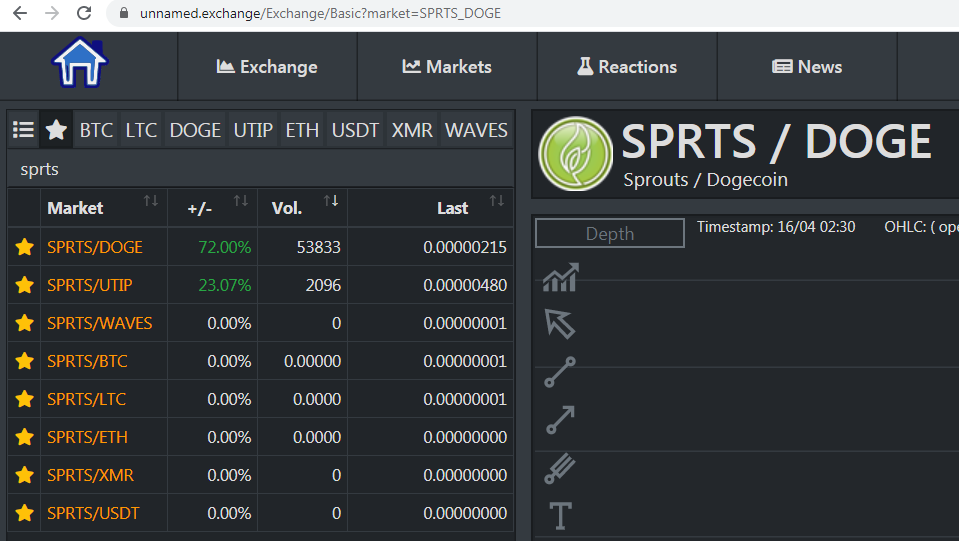
Task: Switch to LTC market tab
Action: pyautogui.click(x=141, y=130)
